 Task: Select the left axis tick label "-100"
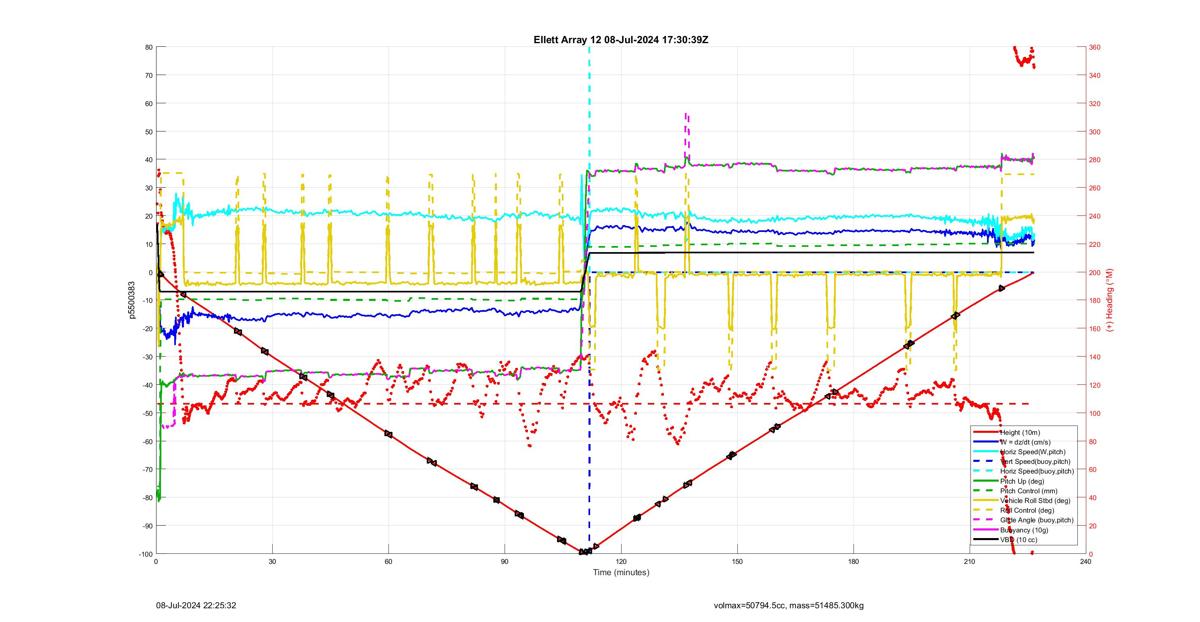pyautogui.click(x=144, y=554)
